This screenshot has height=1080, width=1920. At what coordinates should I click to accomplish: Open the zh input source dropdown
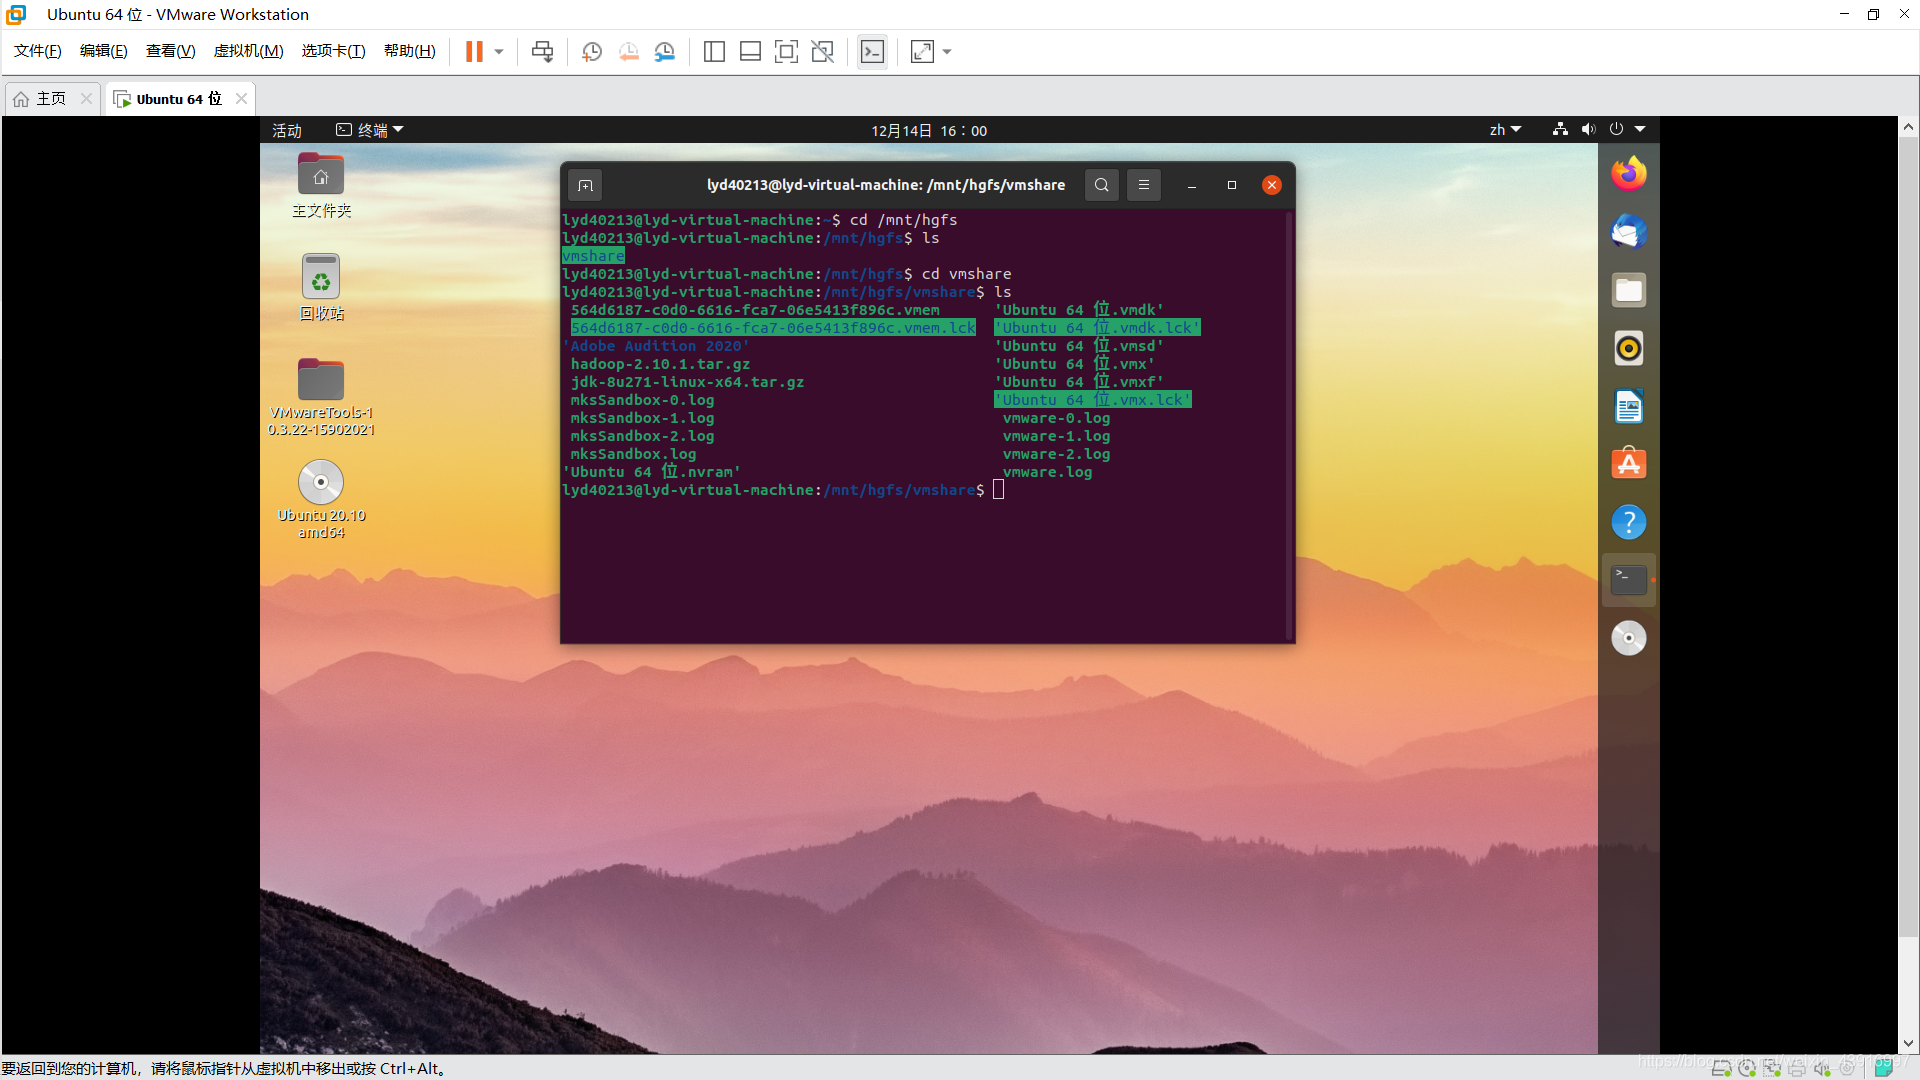coord(1505,130)
